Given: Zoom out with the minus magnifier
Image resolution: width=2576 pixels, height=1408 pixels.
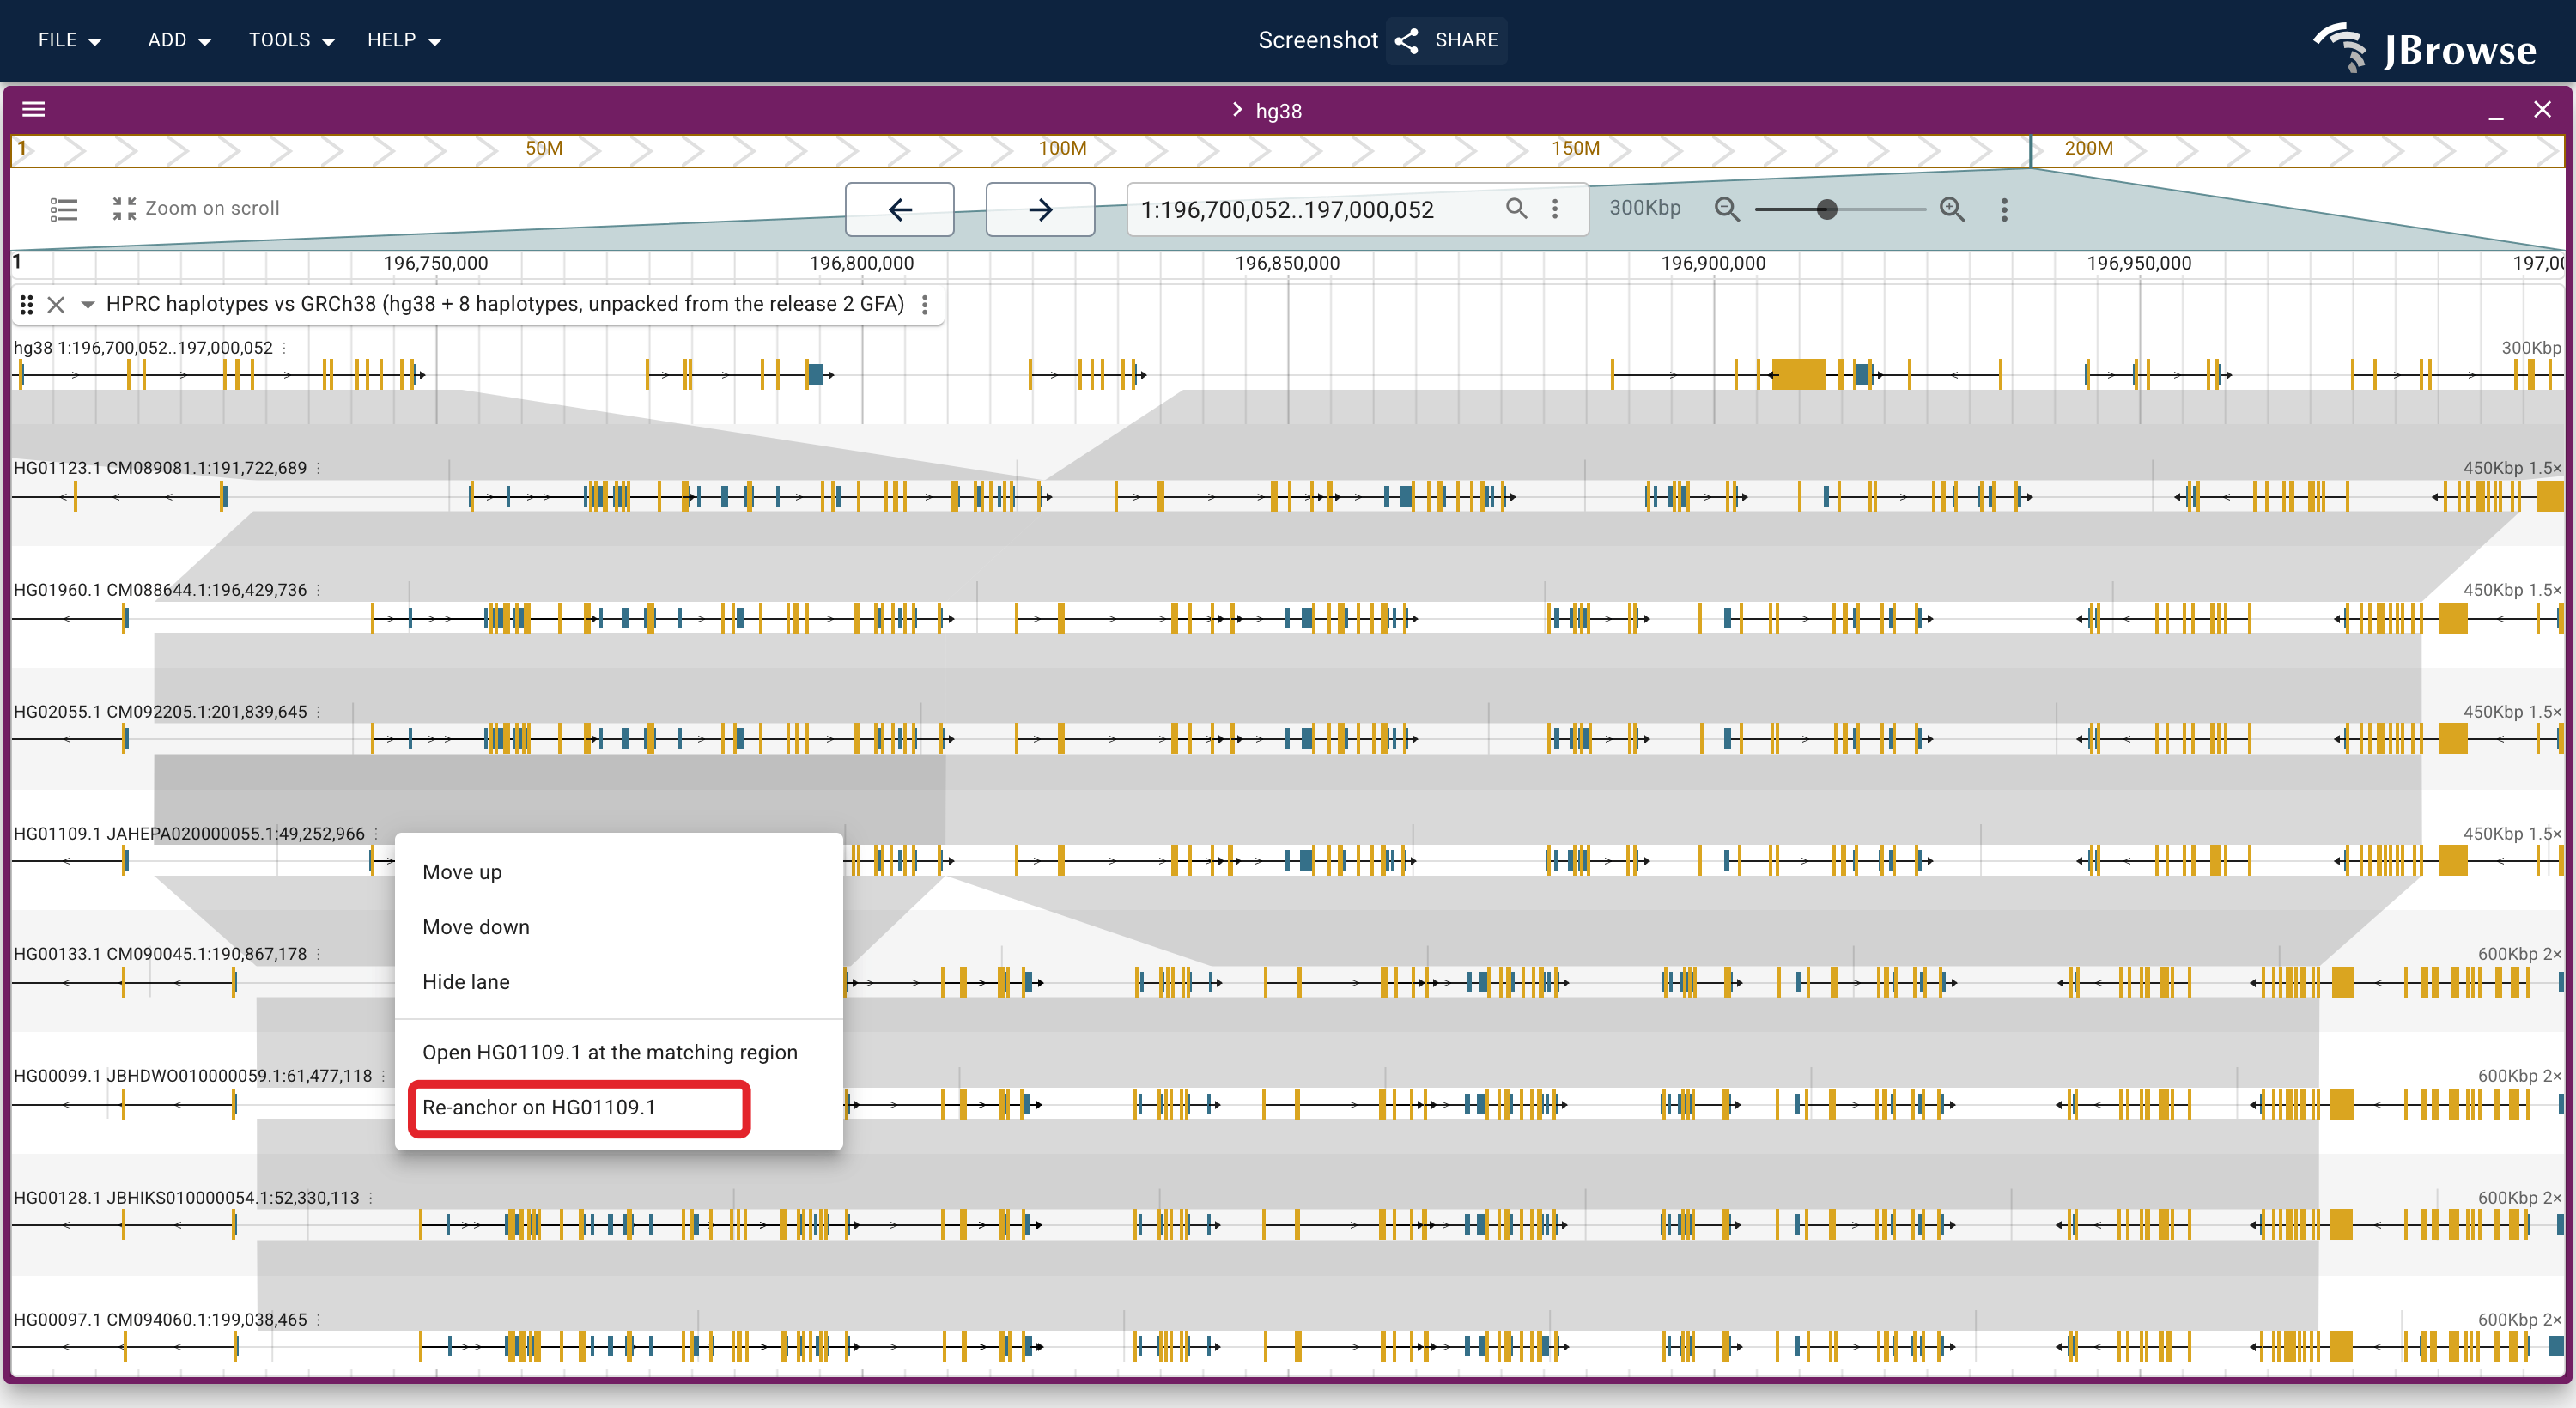Looking at the screenshot, I should 1726,209.
